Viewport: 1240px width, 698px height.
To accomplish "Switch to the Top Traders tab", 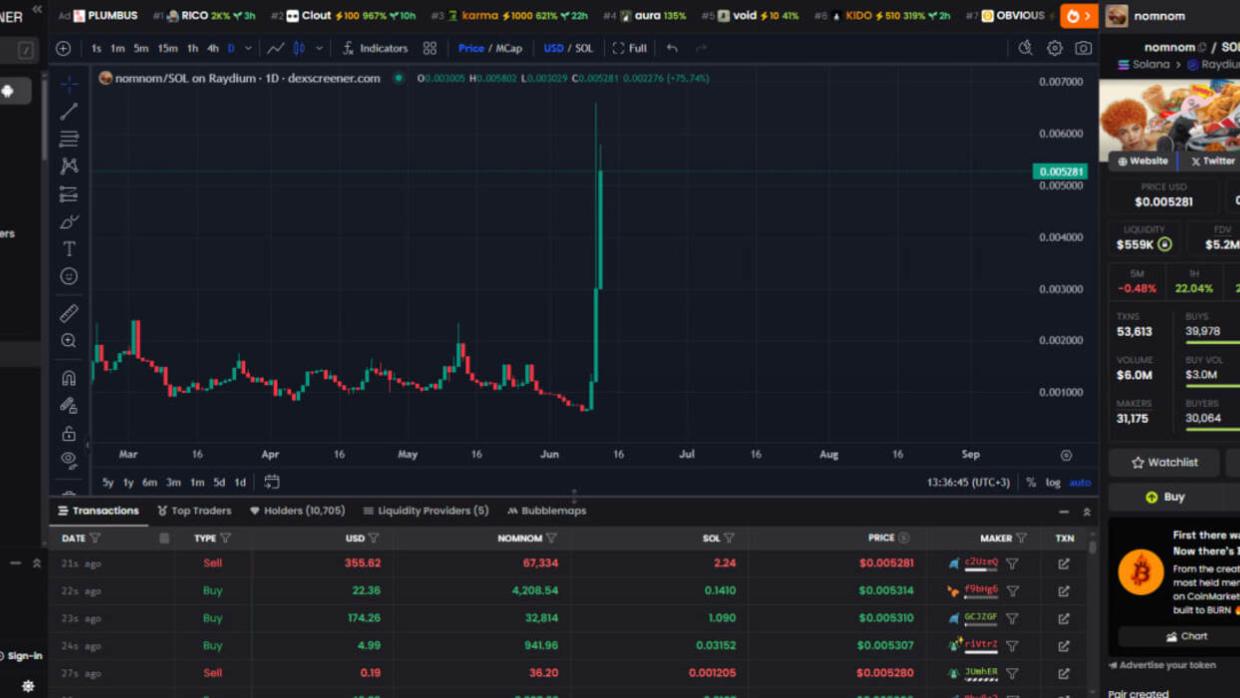I will 194,511.
